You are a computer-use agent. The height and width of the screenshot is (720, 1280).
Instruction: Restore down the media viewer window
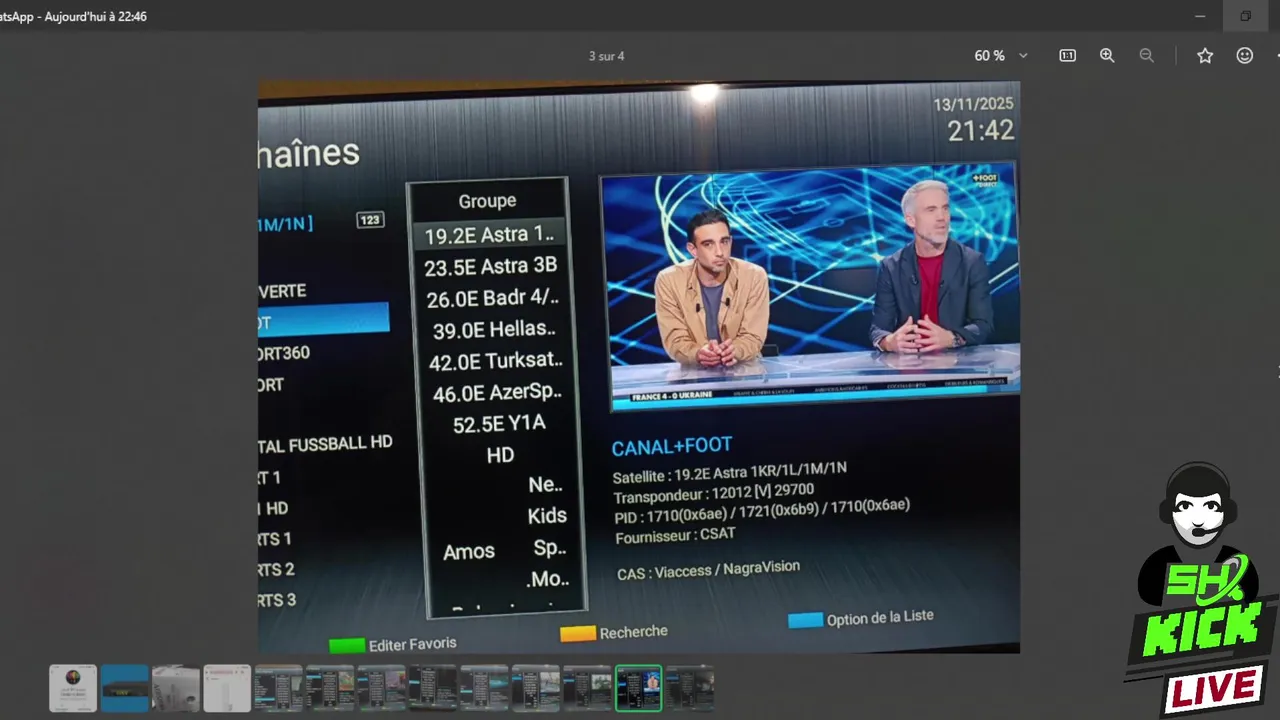click(x=1245, y=16)
